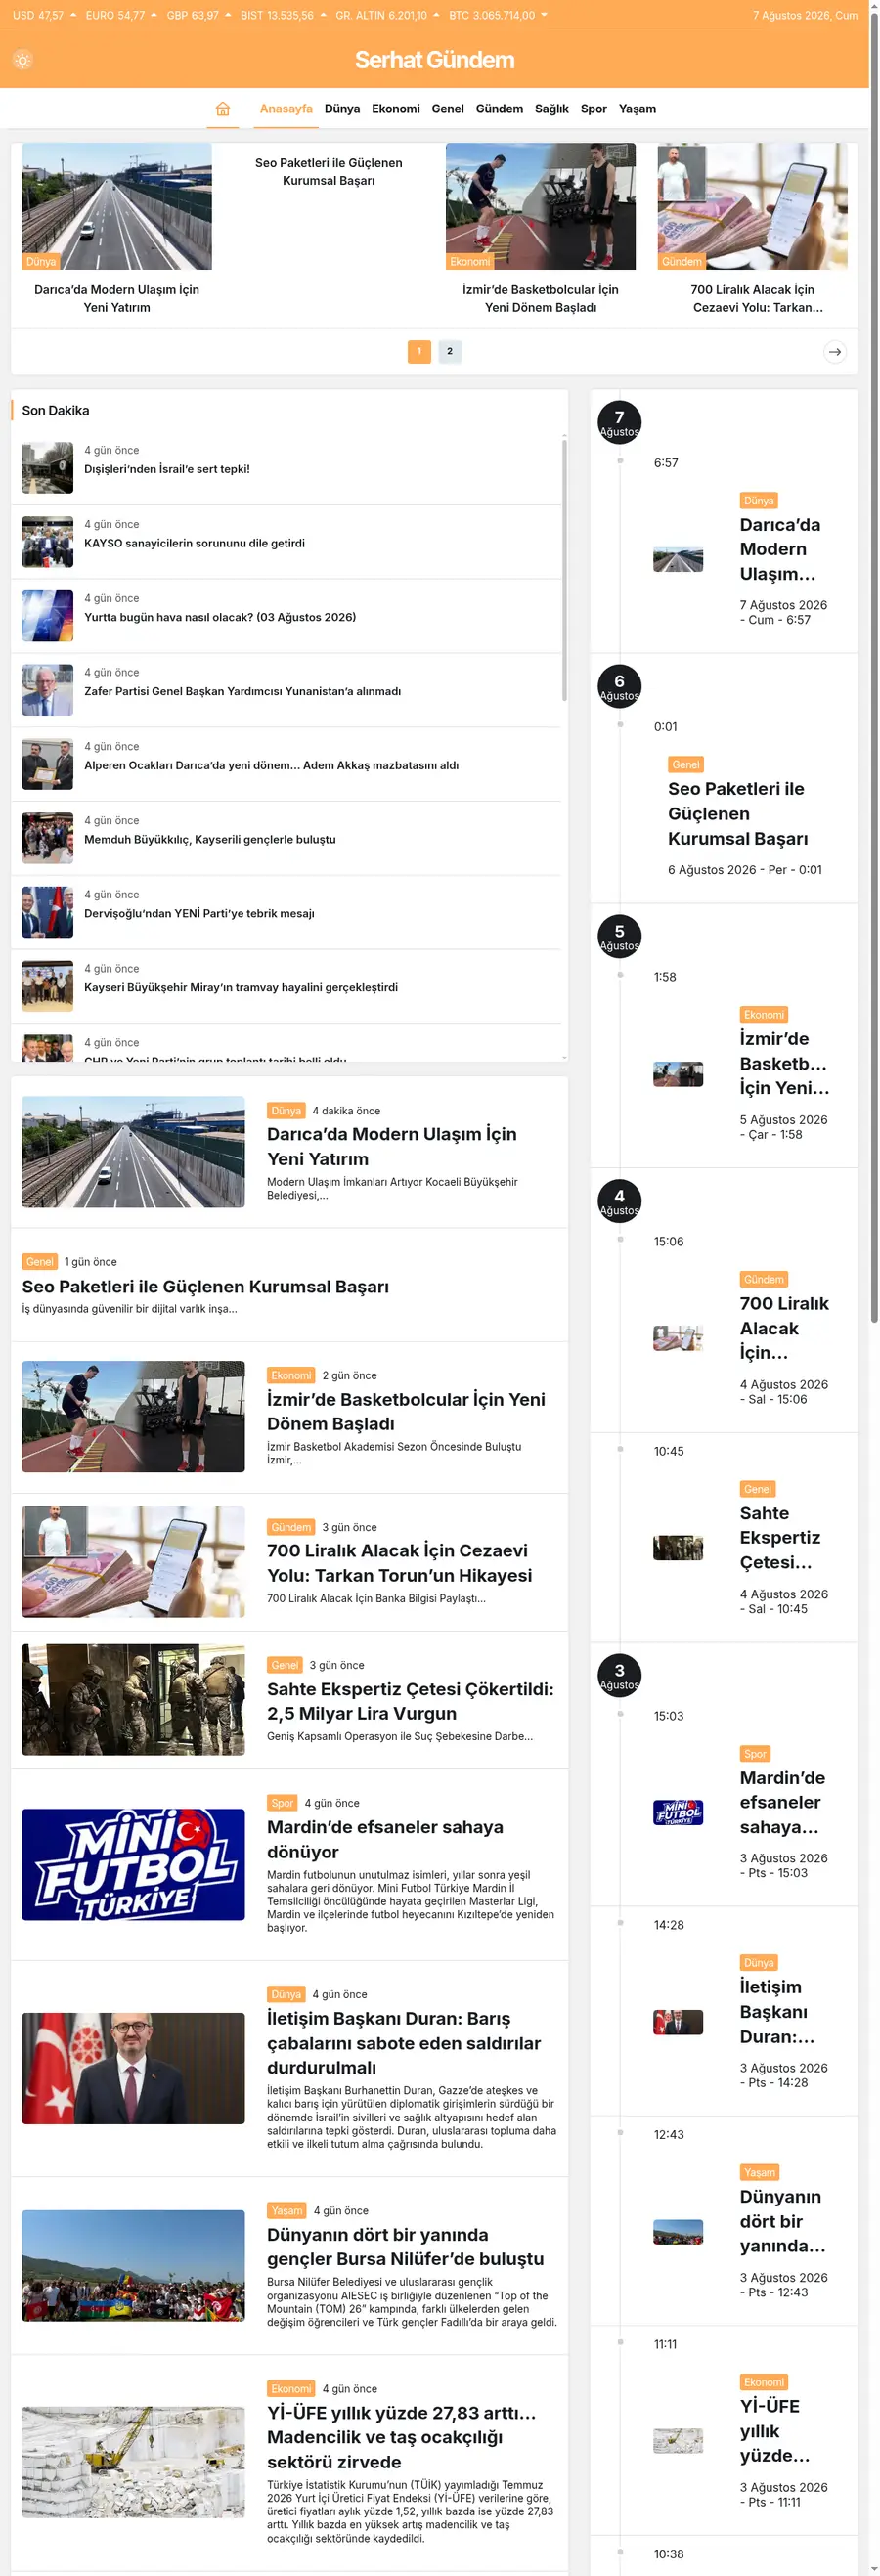Open the Dünya menu item
880x2576 pixels.
point(342,109)
